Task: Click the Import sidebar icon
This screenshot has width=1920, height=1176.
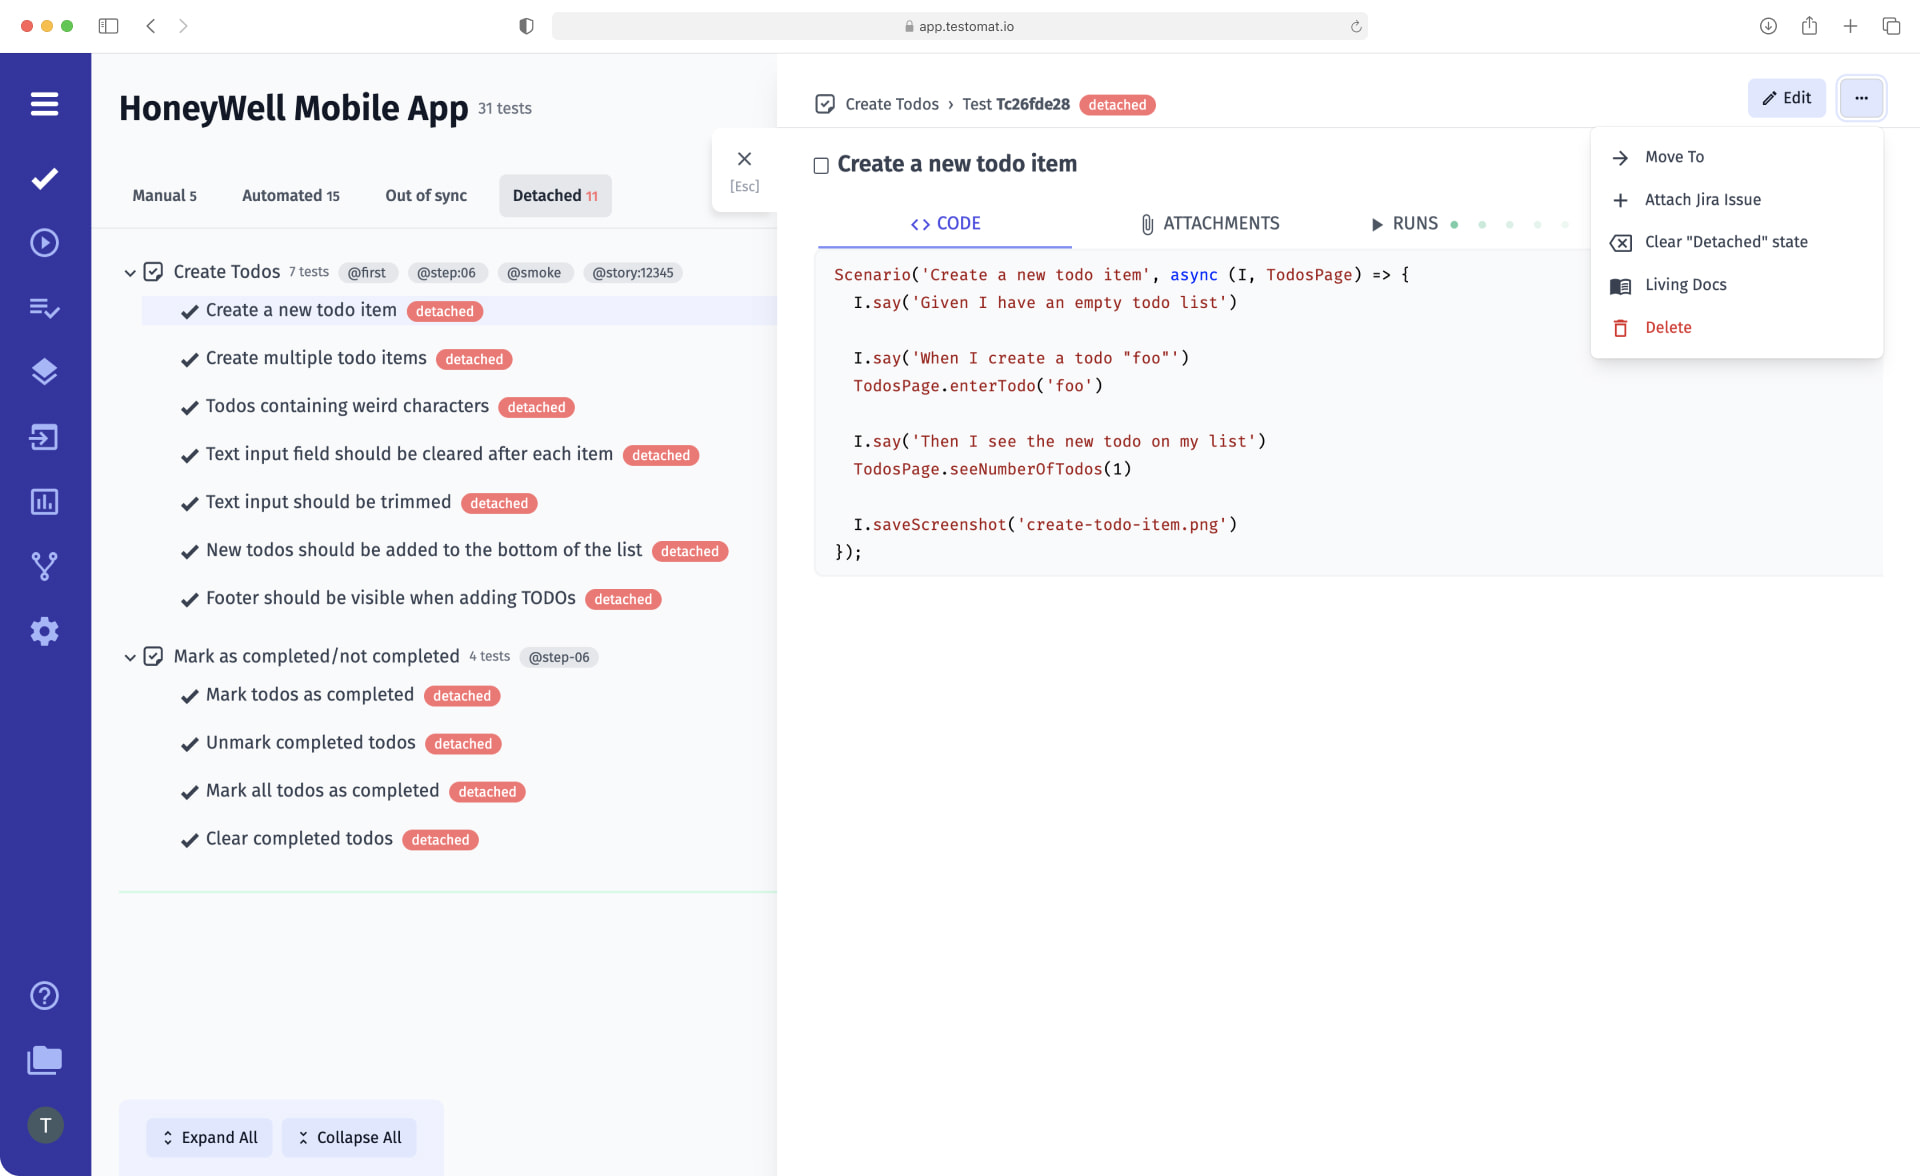Action: [x=45, y=437]
